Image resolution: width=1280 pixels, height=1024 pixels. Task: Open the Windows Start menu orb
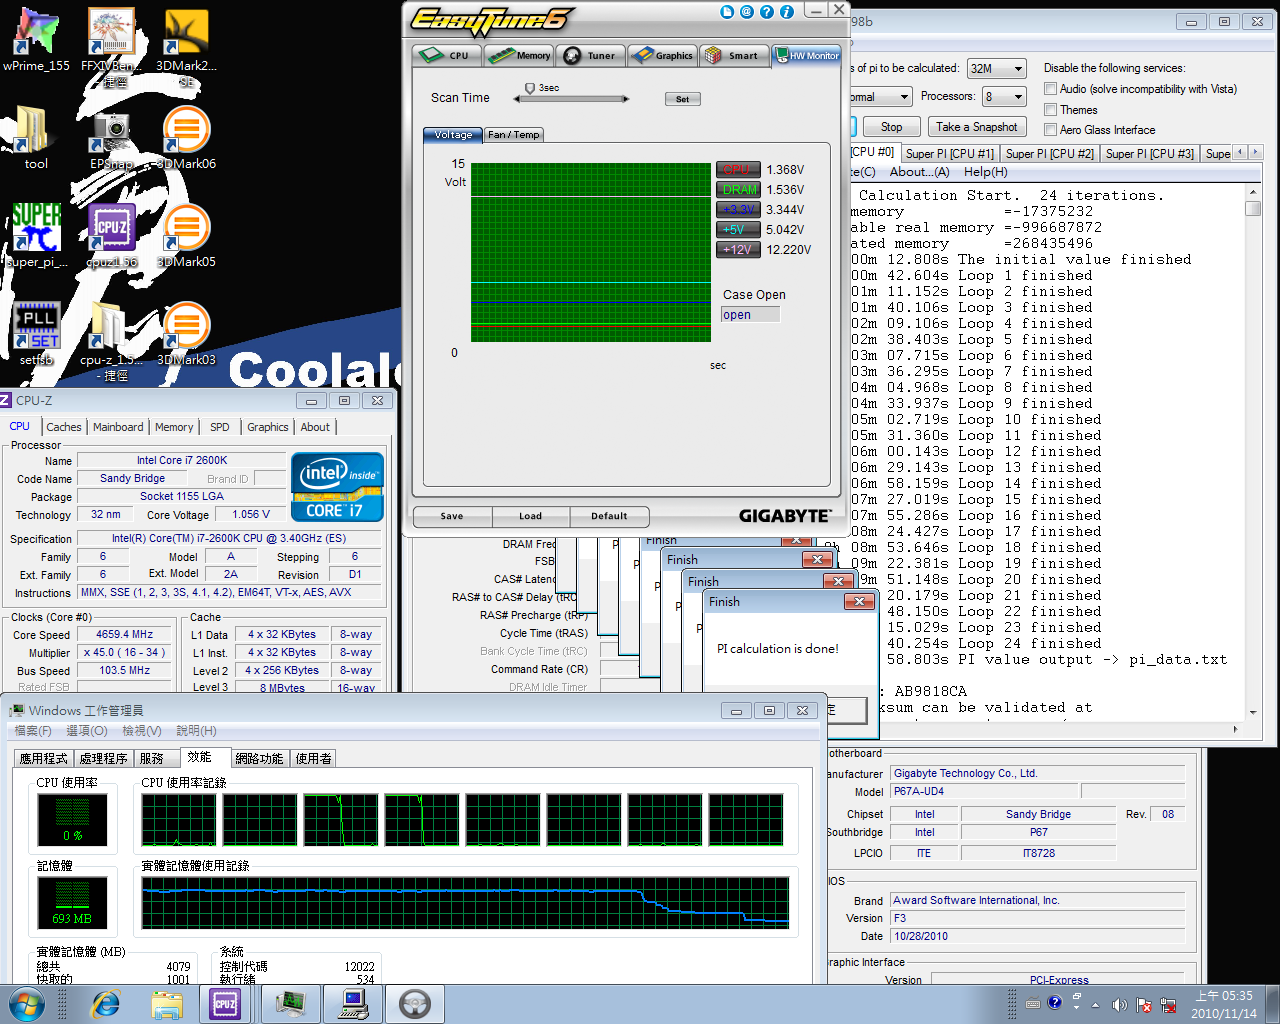(27, 1004)
